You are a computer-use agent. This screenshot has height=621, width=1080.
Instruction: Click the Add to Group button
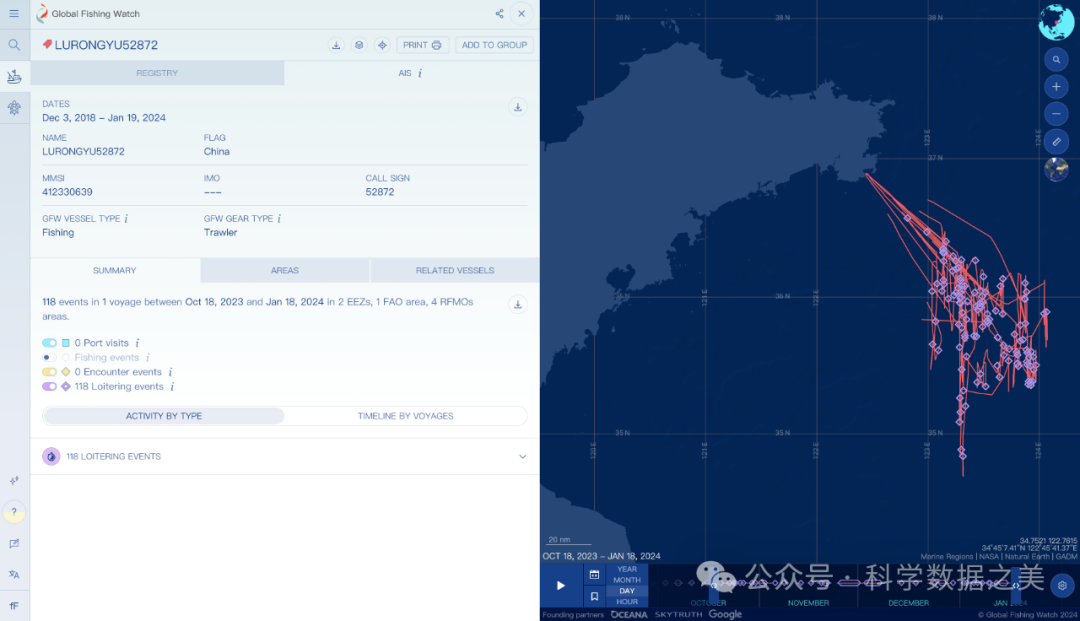point(494,45)
